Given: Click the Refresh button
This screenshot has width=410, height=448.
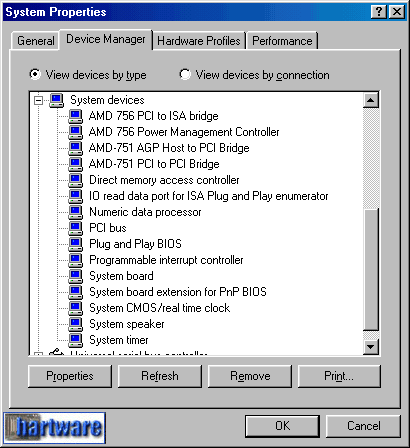Looking at the screenshot, I should click(x=160, y=376).
